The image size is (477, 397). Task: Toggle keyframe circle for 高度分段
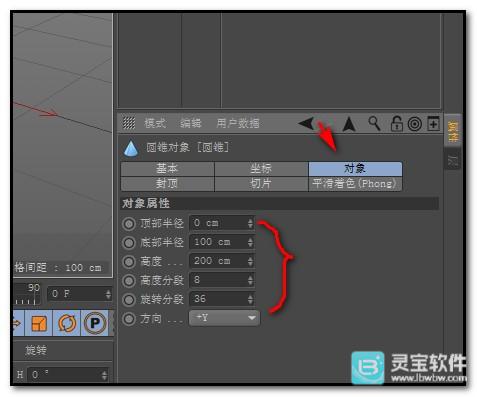[129, 281]
